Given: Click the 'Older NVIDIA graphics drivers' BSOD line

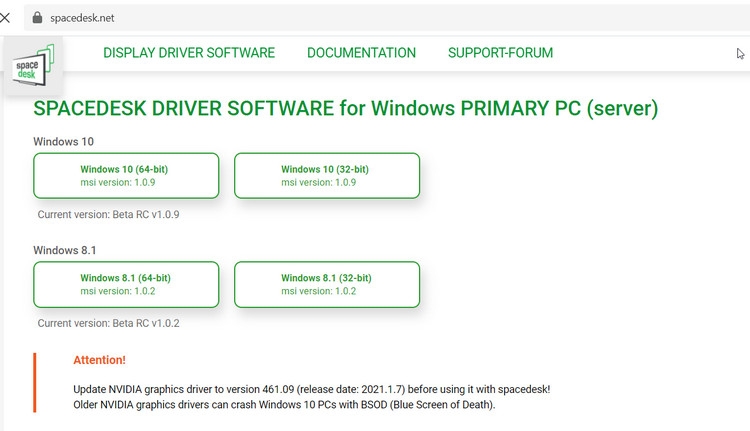Looking at the screenshot, I should [284, 405].
